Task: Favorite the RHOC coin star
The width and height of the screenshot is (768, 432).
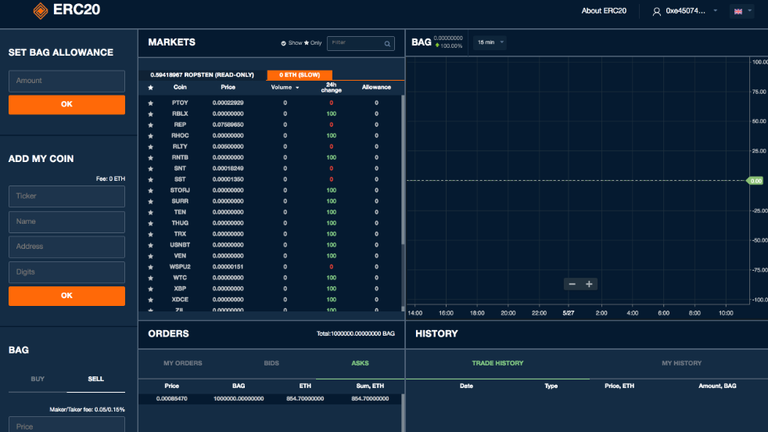Action: tap(150, 136)
